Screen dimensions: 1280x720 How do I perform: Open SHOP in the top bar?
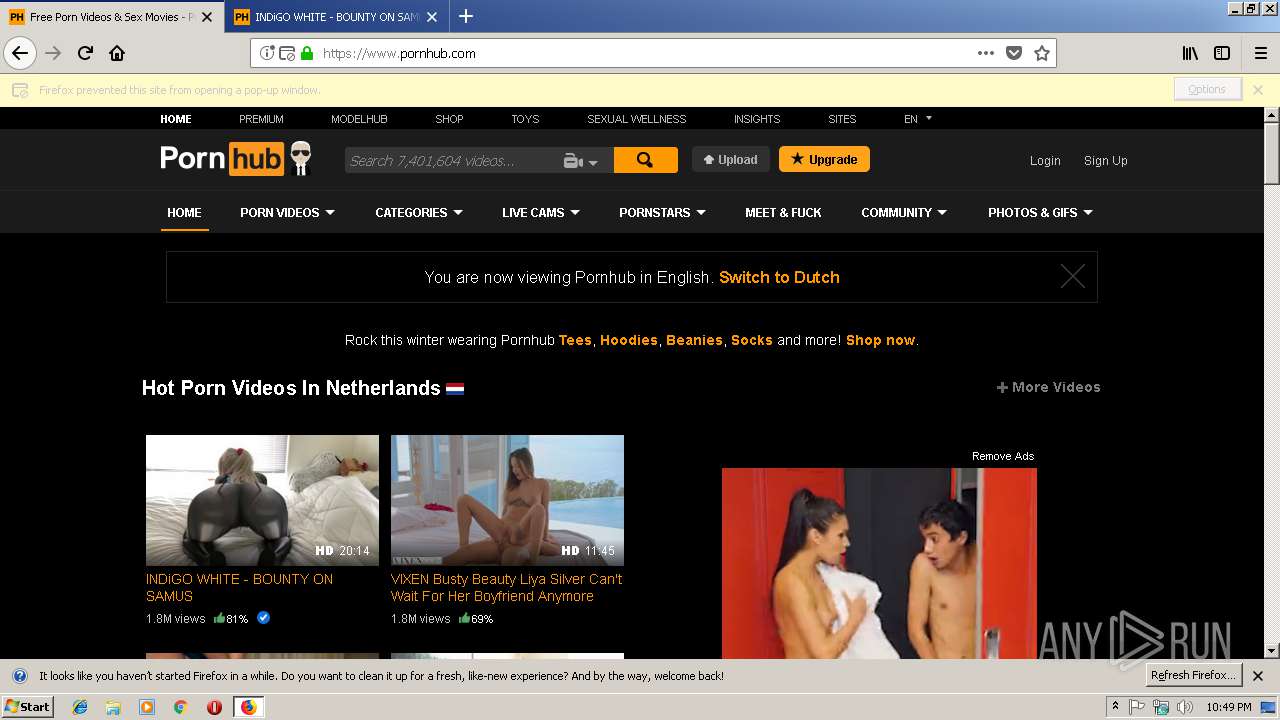(449, 119)
